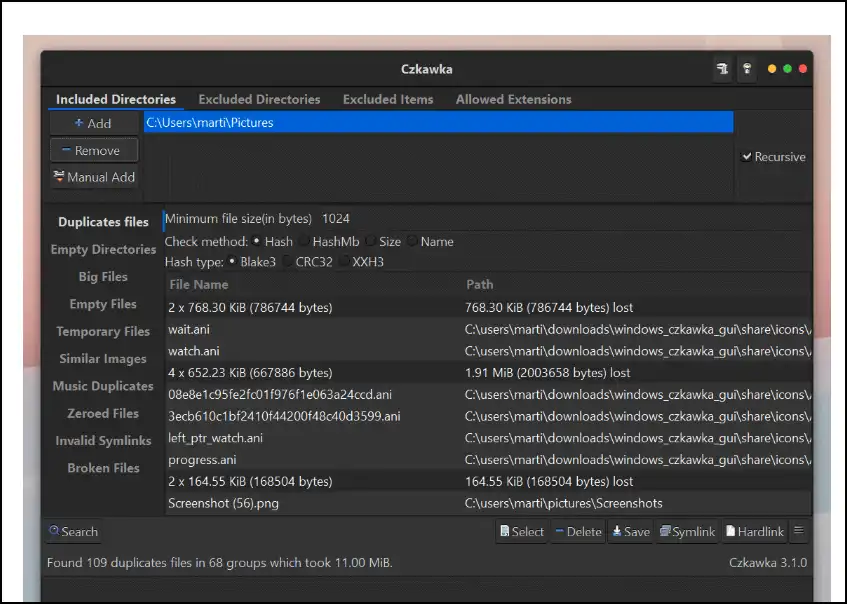Choose the CRC32 hash type
This screenshot has width=847, height=604.
pos(288,262)
